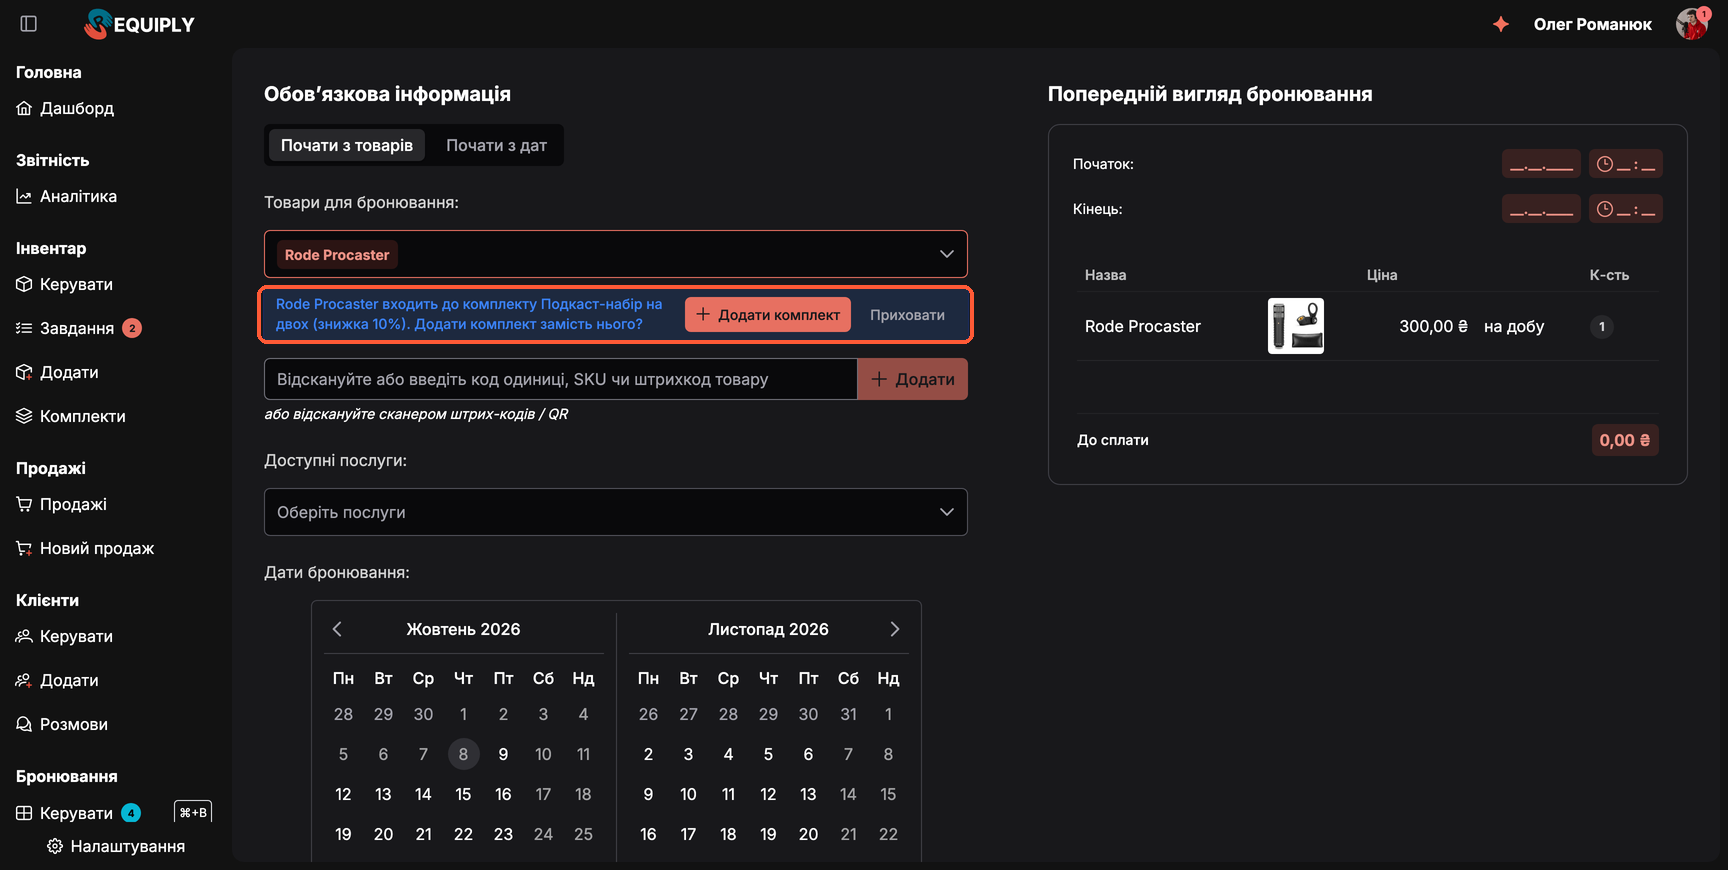Select Додати under Інвентар

pyautogui.click(x=57, y=372)
